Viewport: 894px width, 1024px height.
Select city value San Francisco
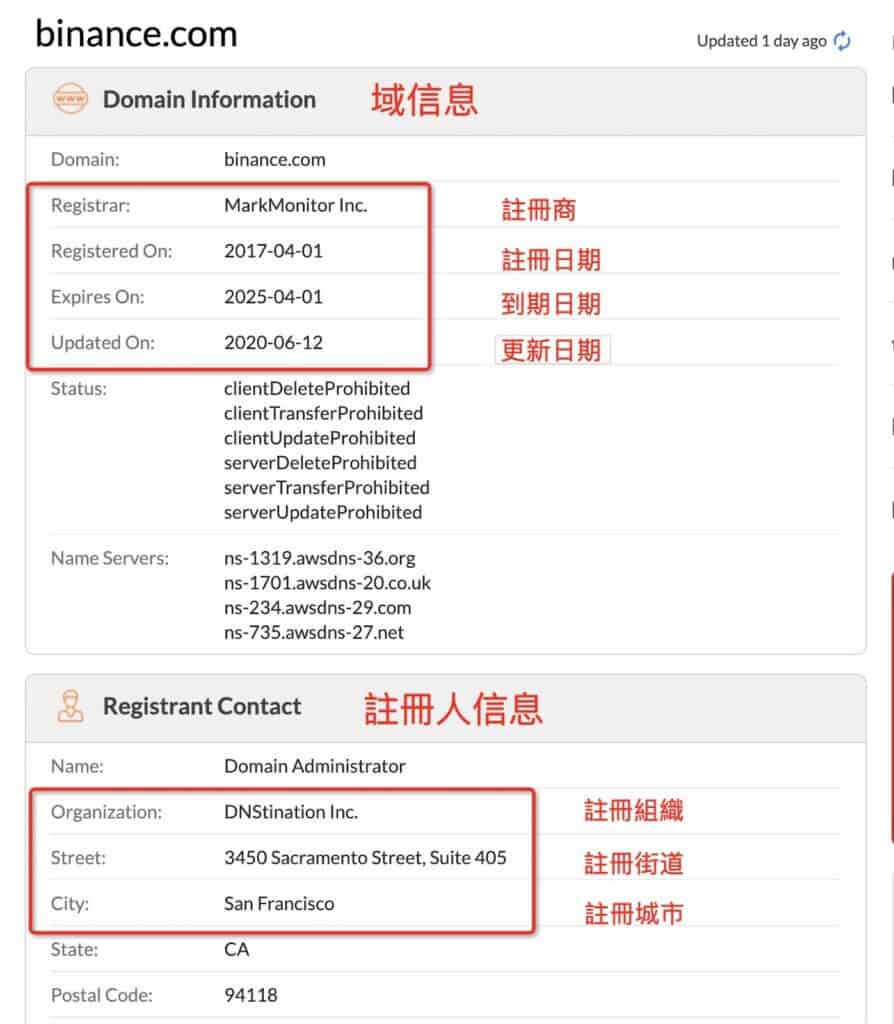click(x=279, y=904)
